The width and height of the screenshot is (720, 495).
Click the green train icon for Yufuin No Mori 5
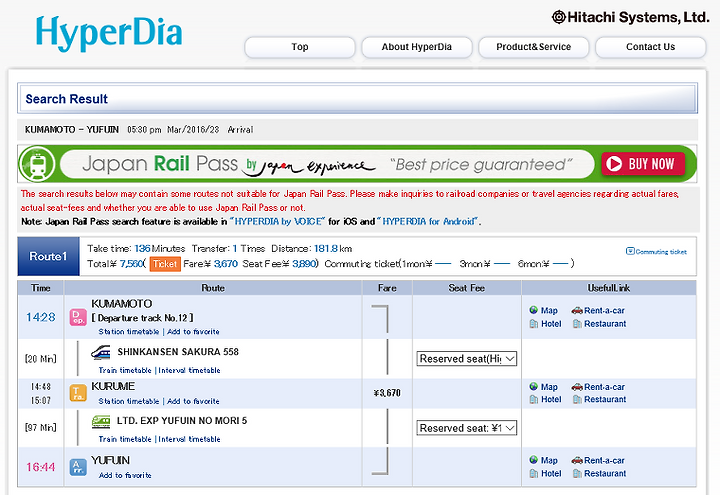click(x=101, y=422)
